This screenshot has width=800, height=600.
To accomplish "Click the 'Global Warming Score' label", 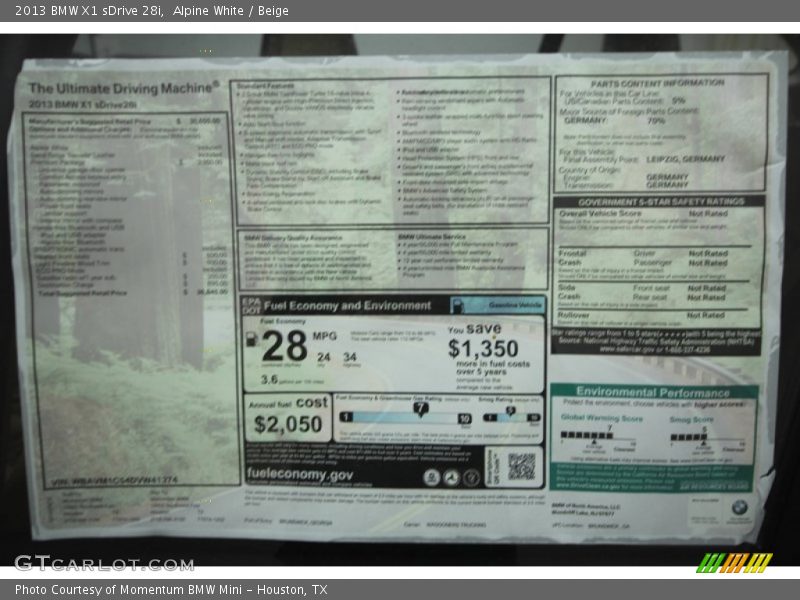I will [x=602, y=418].
